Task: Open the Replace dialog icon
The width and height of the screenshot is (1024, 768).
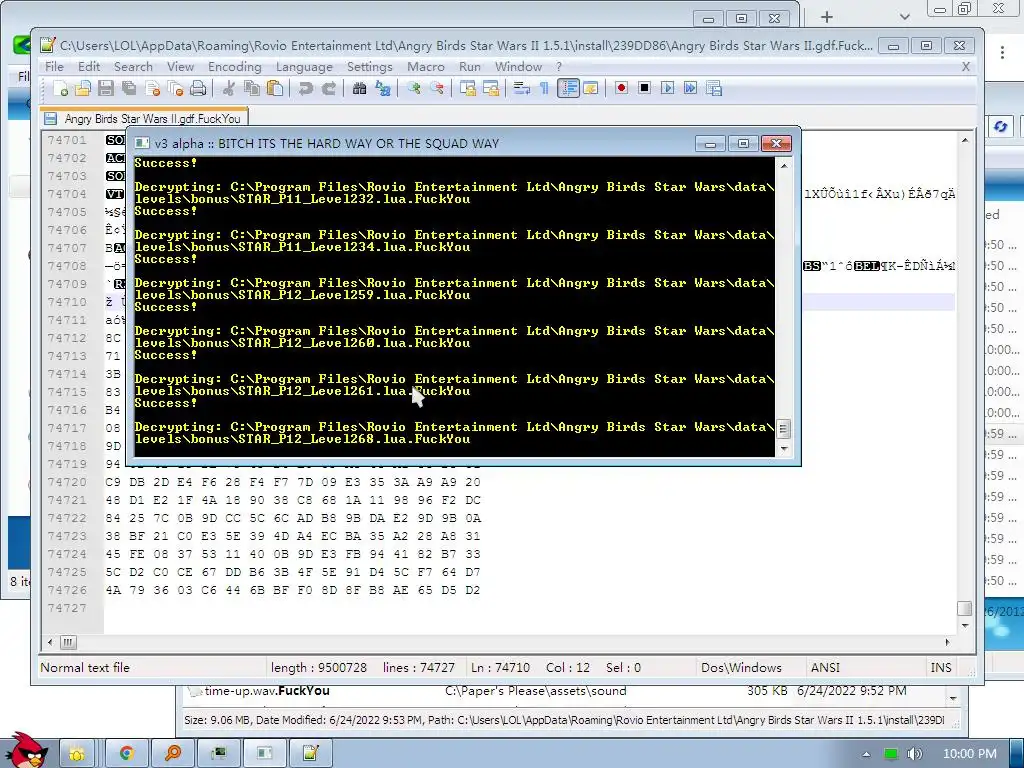Action: tap(383, 88)
